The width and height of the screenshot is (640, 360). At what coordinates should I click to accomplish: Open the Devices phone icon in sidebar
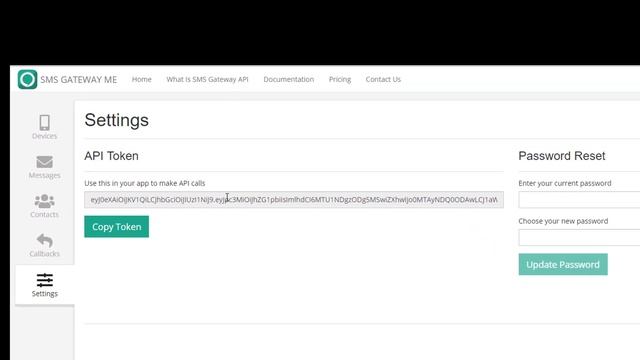44,122
